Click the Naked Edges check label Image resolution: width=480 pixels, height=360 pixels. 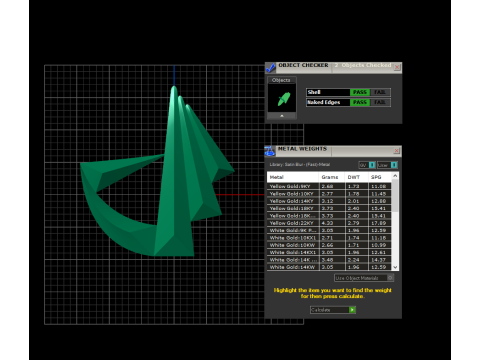tap(323, 102)
